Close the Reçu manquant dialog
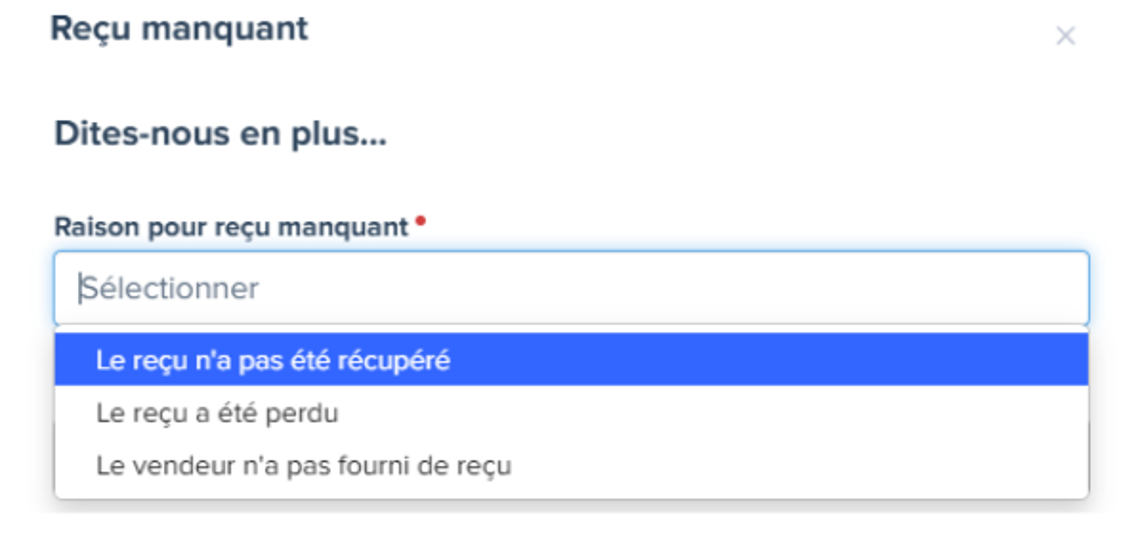 (x=1065, y=37)
